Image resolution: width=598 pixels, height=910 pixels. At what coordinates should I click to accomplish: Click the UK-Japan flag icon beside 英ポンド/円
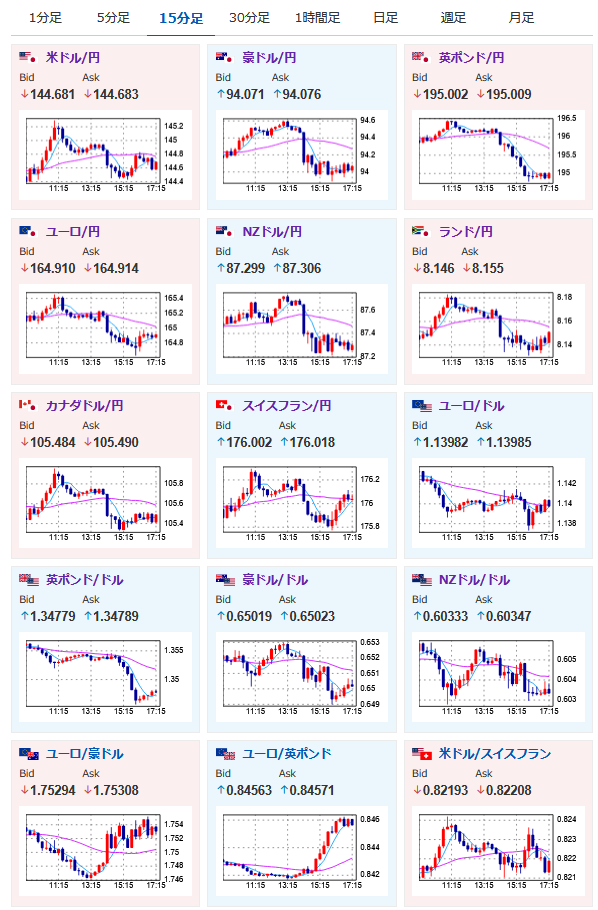pyautogui.click(x=420, y=57)
